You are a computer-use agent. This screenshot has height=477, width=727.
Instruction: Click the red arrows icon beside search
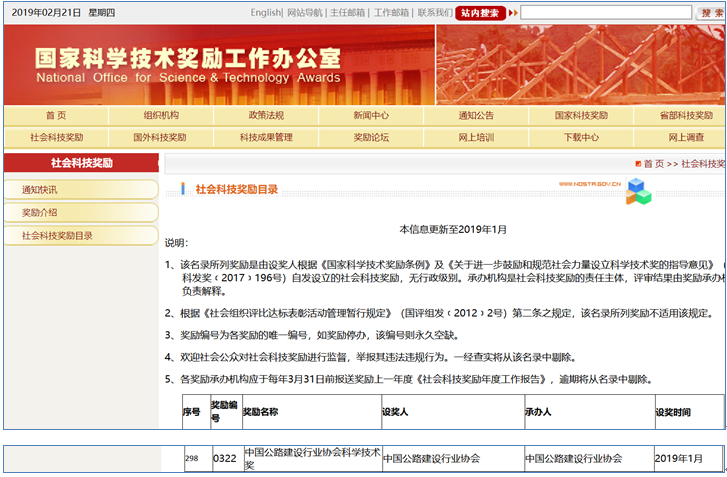513,13
